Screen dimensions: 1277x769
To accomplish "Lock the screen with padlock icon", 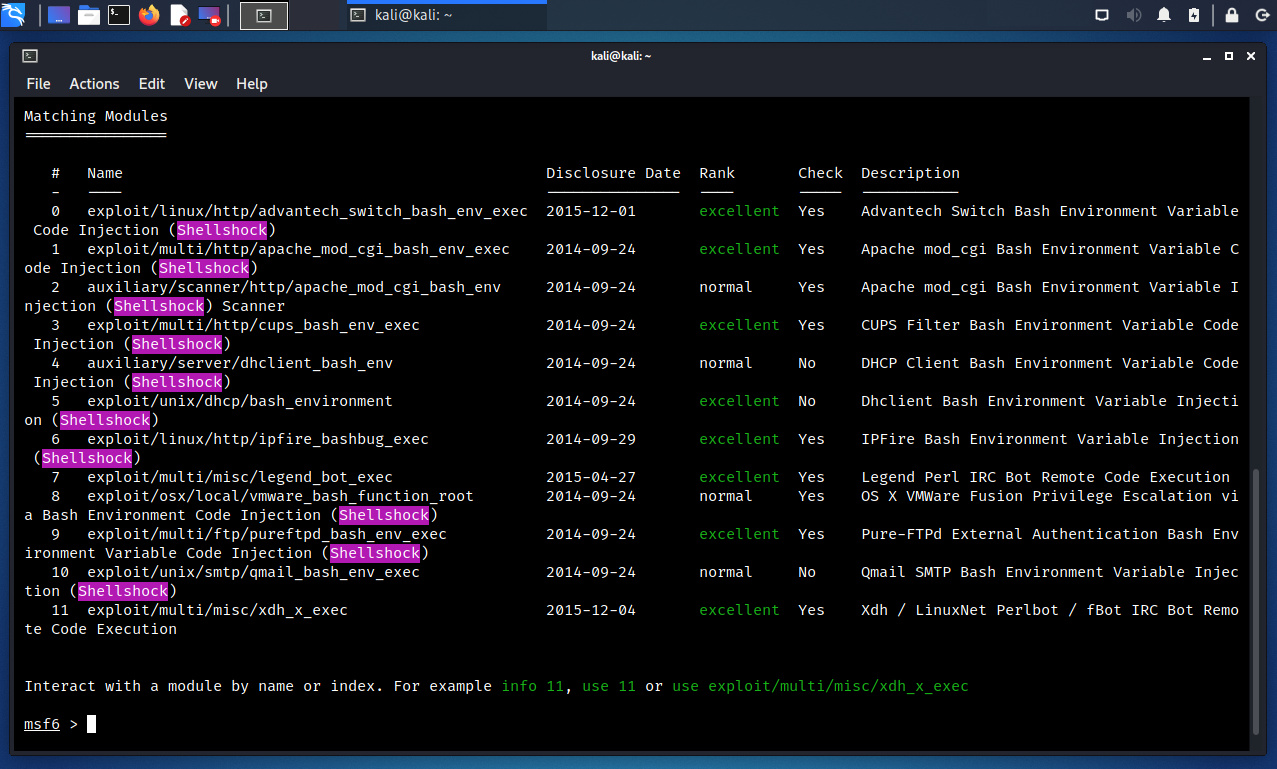I will (x=1232, y=15).
